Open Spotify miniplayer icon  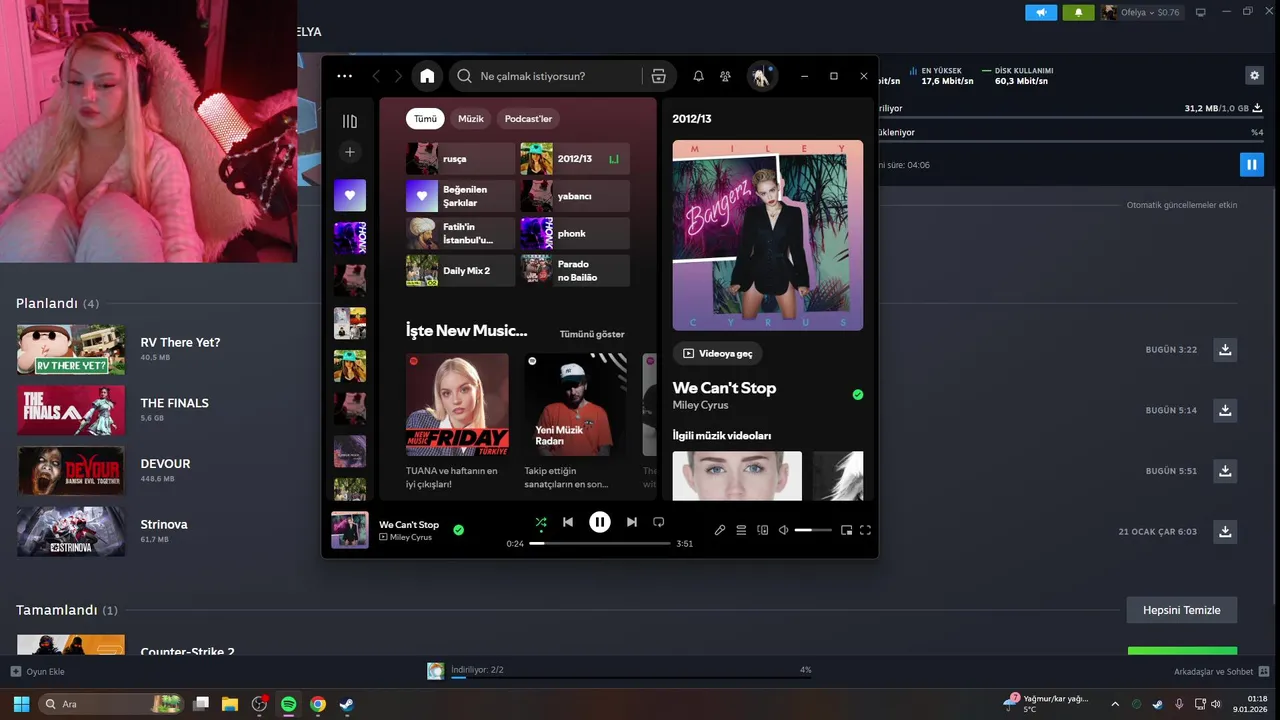point(846,530)
